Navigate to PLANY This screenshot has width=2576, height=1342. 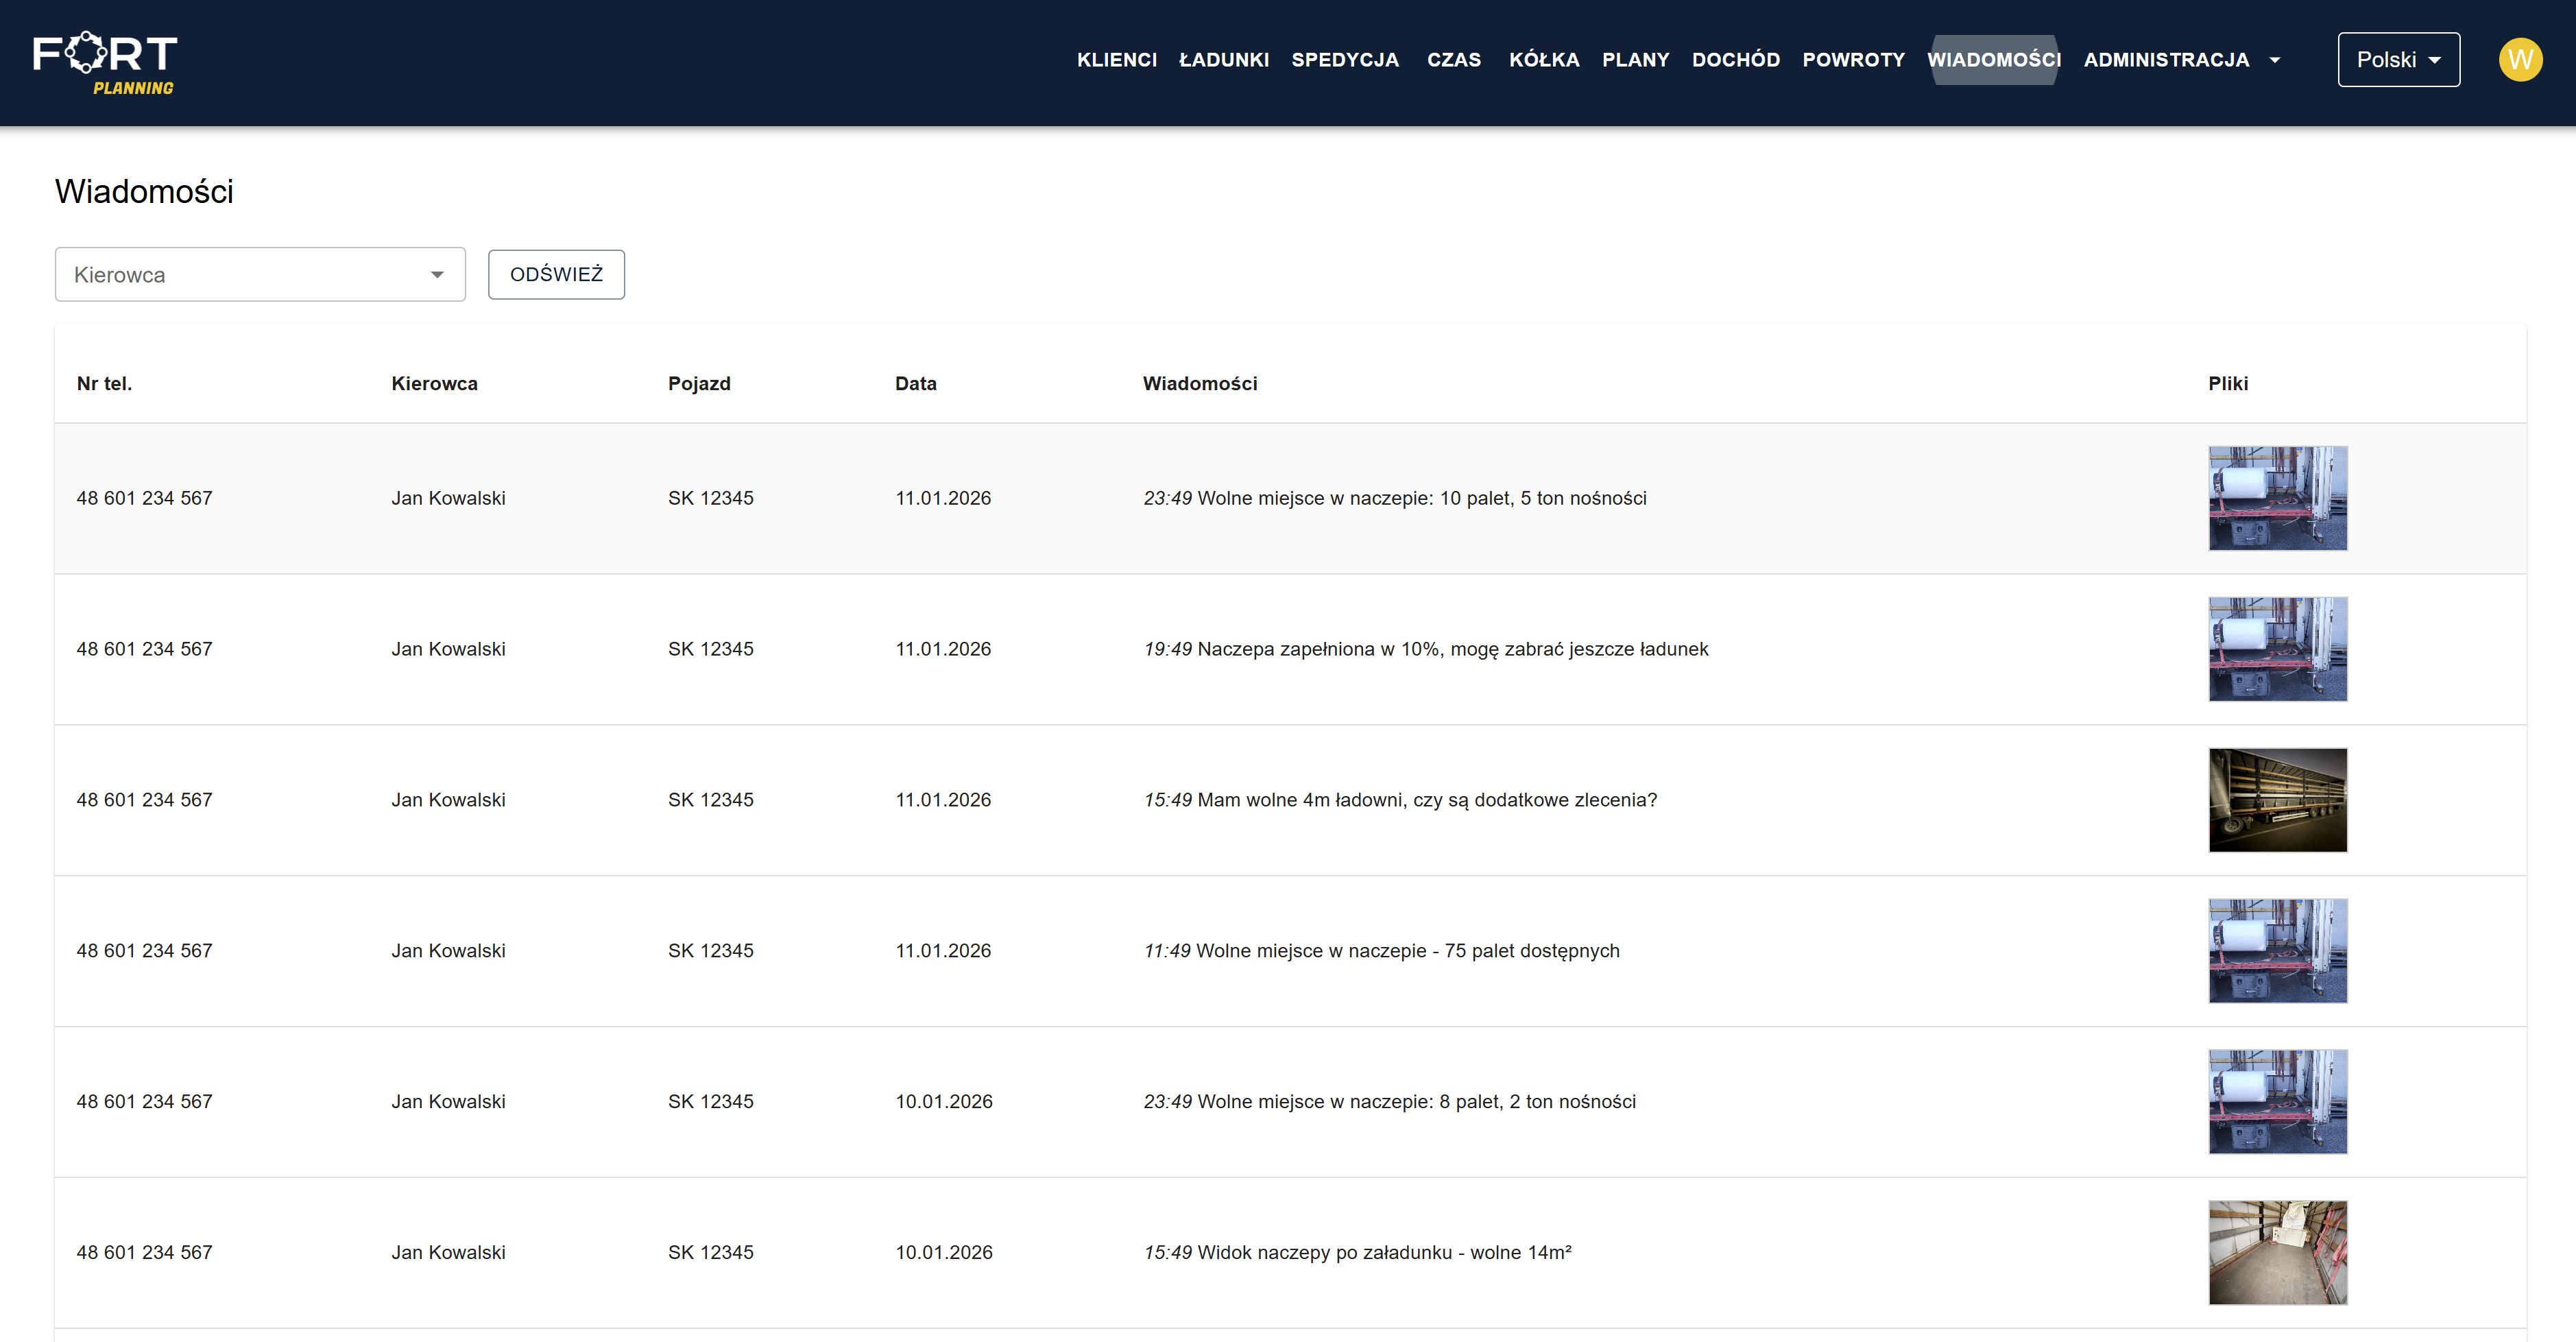point(1636,60)
